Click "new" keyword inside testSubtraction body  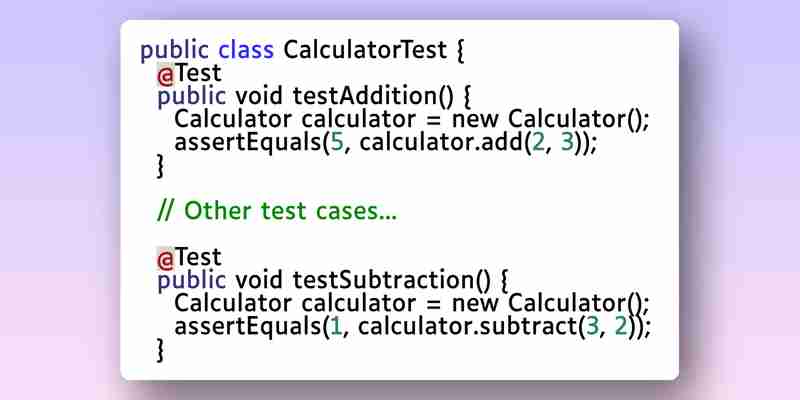pyautogui.click(x=475, y=304)
